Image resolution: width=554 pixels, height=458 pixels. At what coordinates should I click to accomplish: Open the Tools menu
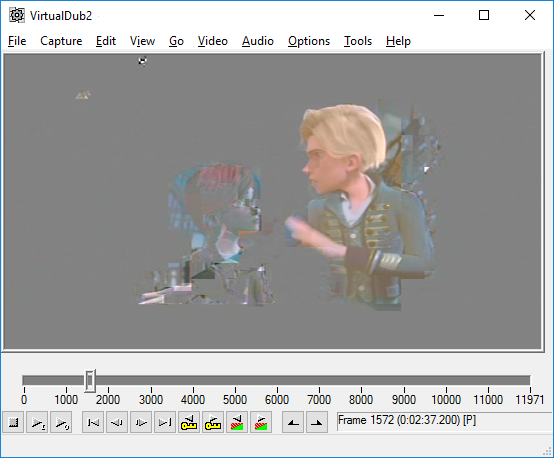click(358, 41)
